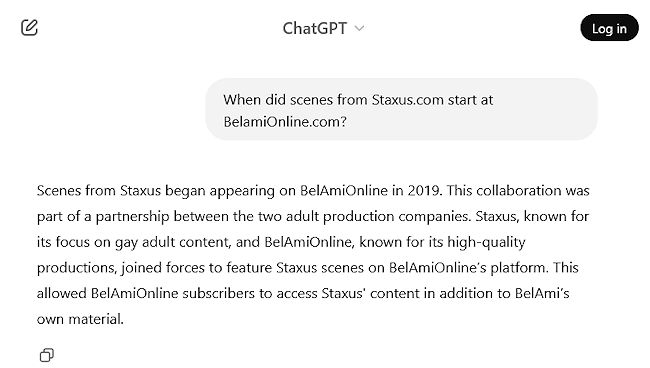Click the first line starting 'Scenes from Staxus'
The width and height of the screenshot is (650, 368).
[313, 191]
